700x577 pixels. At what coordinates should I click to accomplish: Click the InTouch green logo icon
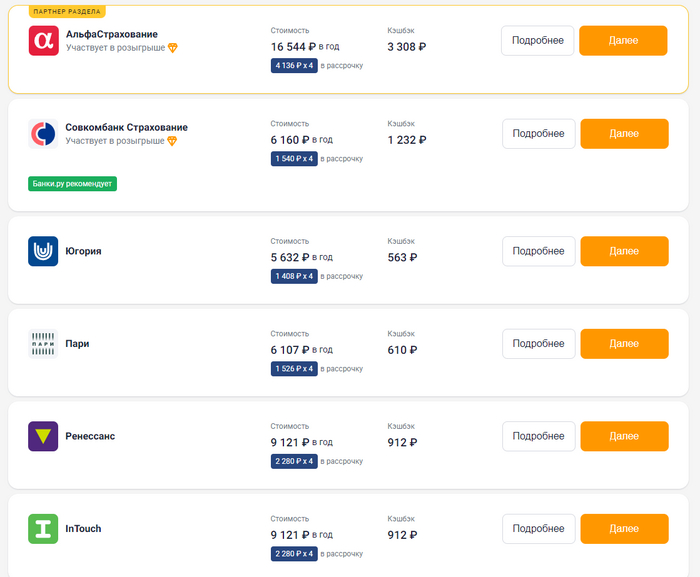(43, 528)
